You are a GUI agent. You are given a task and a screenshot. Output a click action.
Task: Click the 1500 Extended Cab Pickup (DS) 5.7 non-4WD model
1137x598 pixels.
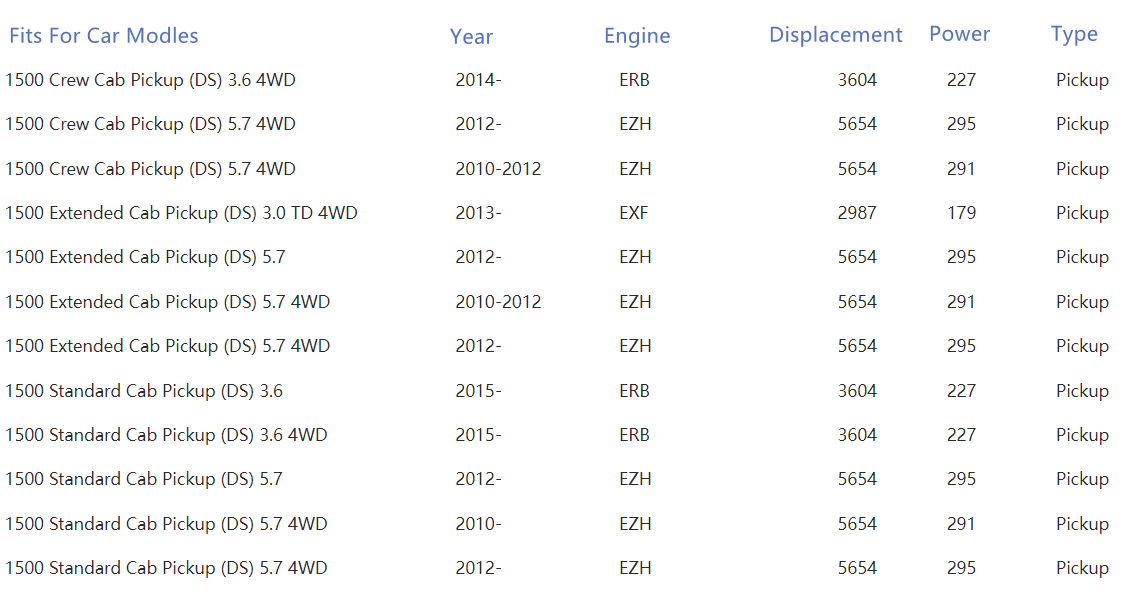(x=145, y=257)
